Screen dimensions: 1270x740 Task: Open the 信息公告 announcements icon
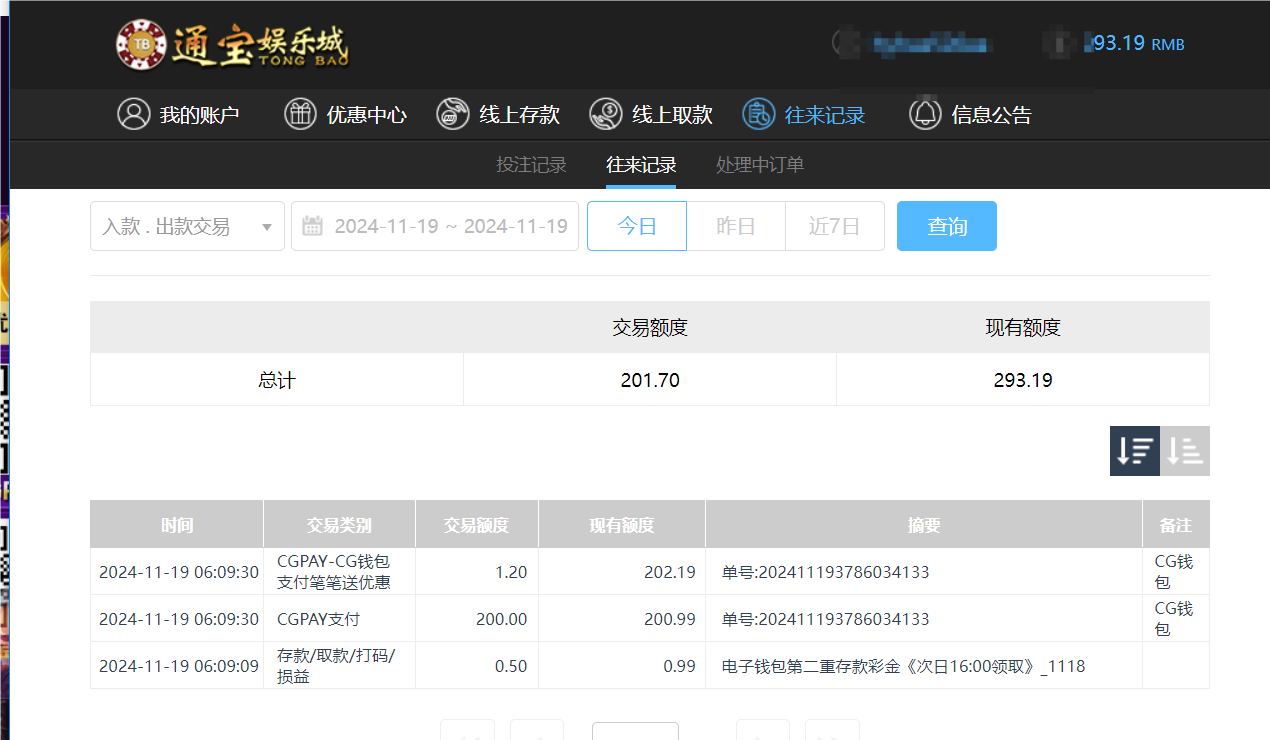coord(924,114)
